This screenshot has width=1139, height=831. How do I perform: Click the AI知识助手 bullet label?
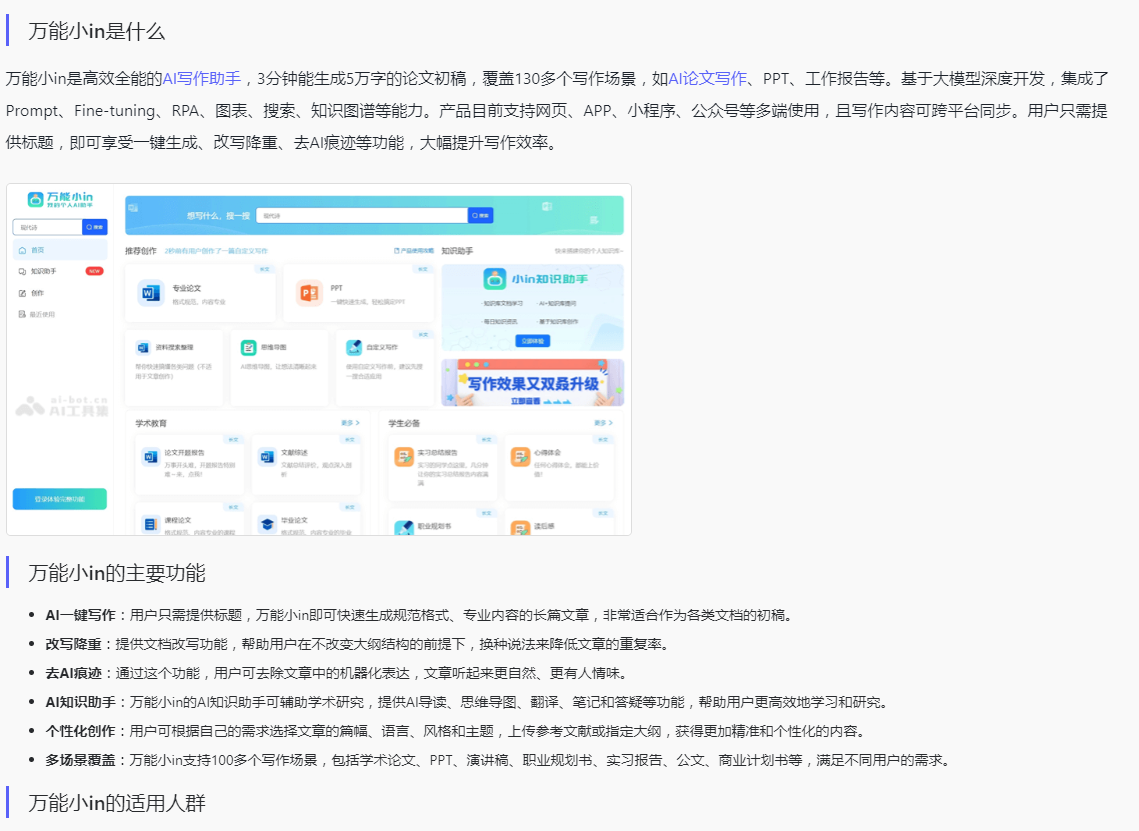(80, 702)
